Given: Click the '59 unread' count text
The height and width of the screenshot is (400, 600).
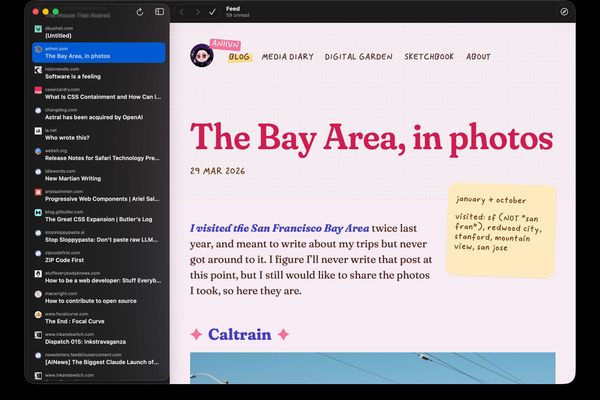Looking at the screenshot, I should click(237, 15).
